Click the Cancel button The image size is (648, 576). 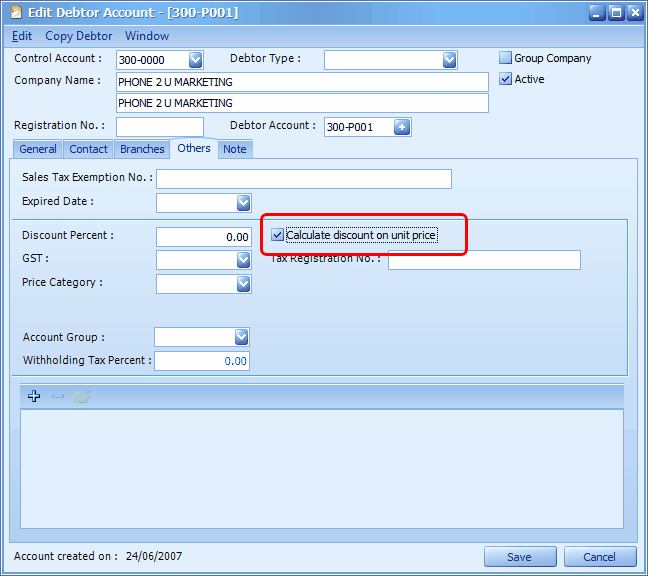(600, 557)
